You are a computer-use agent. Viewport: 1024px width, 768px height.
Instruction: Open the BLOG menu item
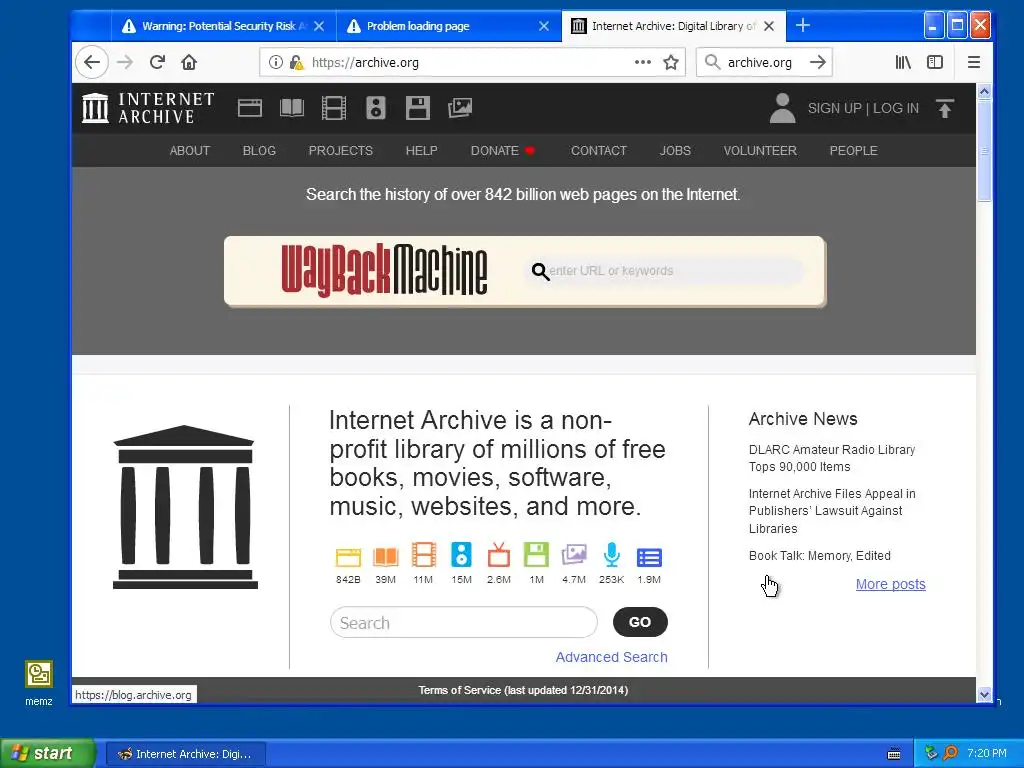(259, 151)
